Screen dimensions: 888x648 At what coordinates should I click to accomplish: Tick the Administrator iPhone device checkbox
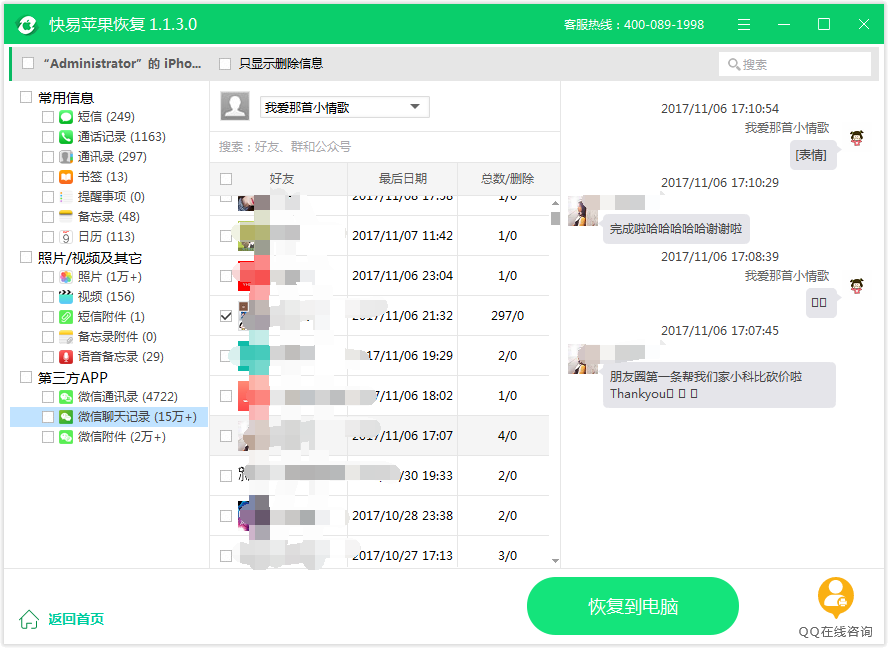[x=28, y=63]
